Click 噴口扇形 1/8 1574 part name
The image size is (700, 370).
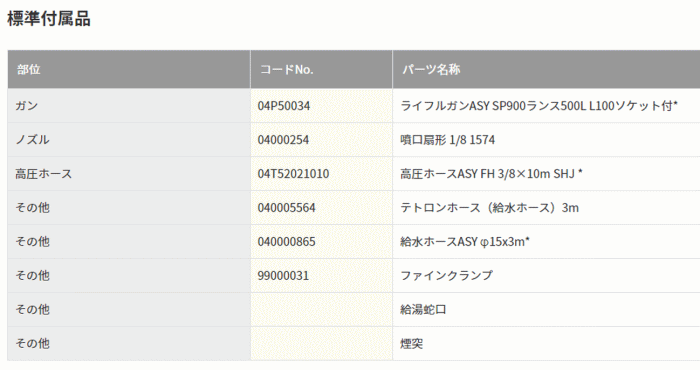(x=447, y=140)
